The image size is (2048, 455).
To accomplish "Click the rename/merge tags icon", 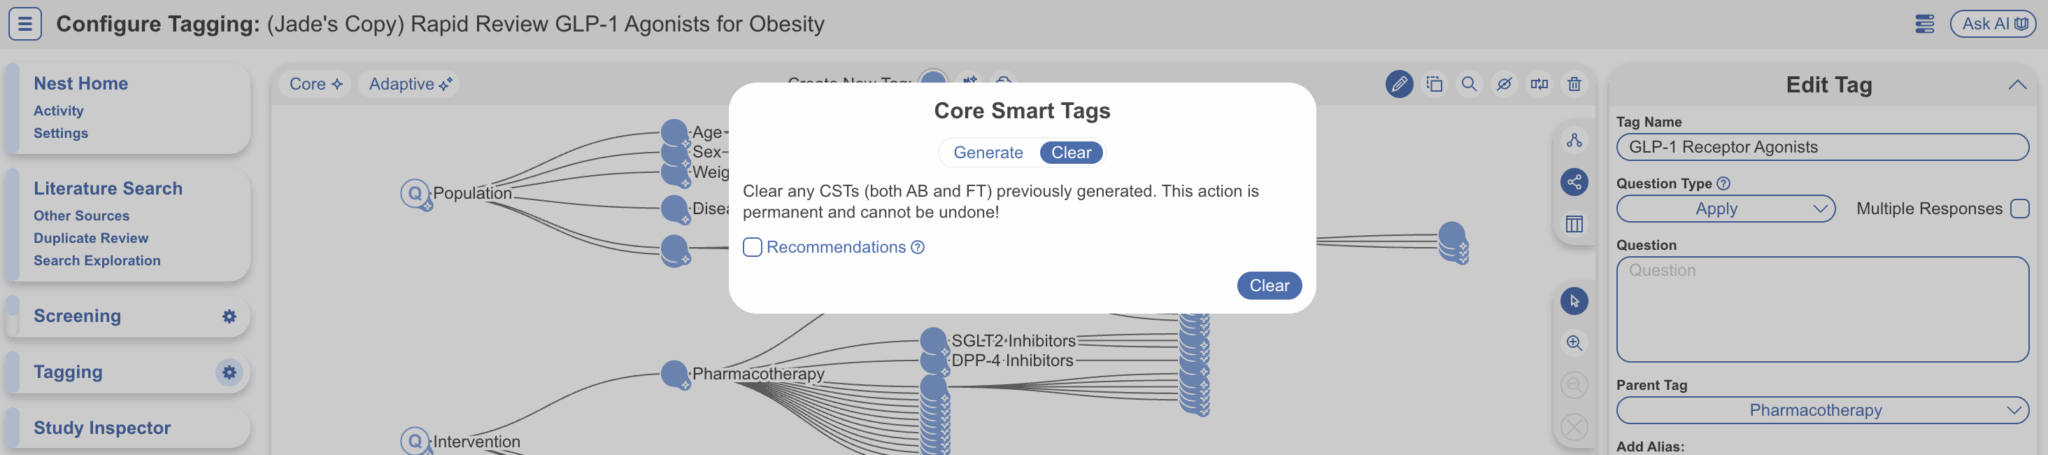I will pos(1539,84).
